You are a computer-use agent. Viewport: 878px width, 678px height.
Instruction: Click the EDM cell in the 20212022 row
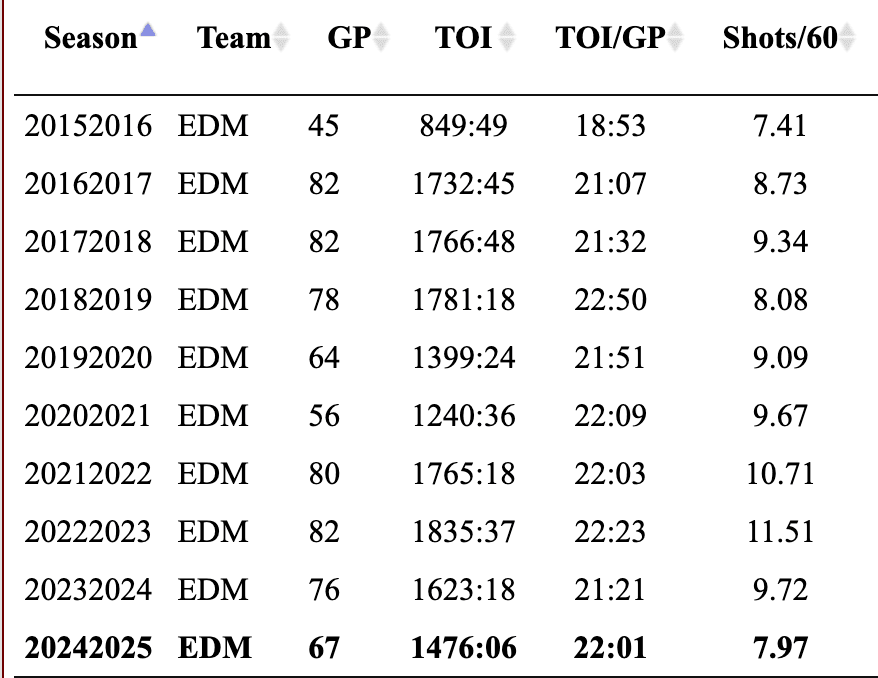coord(213,474)
